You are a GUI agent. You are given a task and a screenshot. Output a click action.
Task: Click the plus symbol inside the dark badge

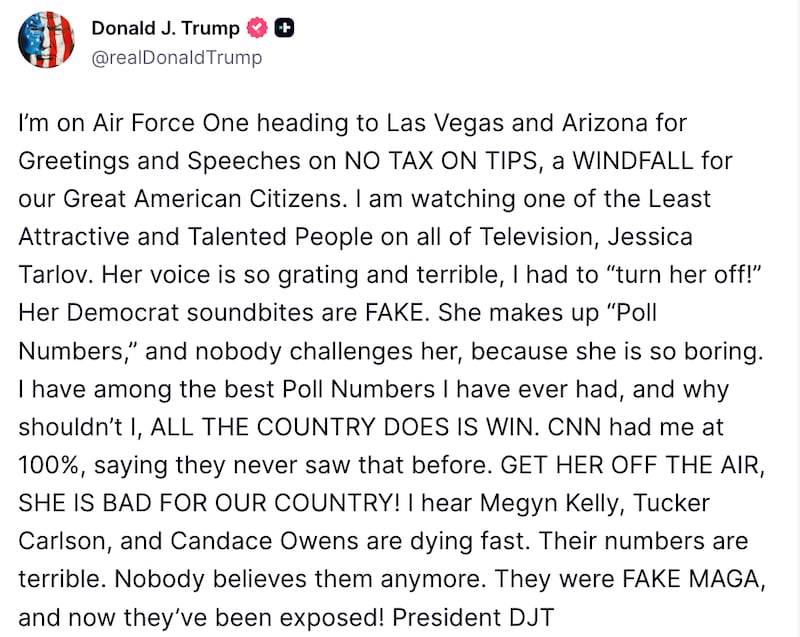click(x=285, y=28)
